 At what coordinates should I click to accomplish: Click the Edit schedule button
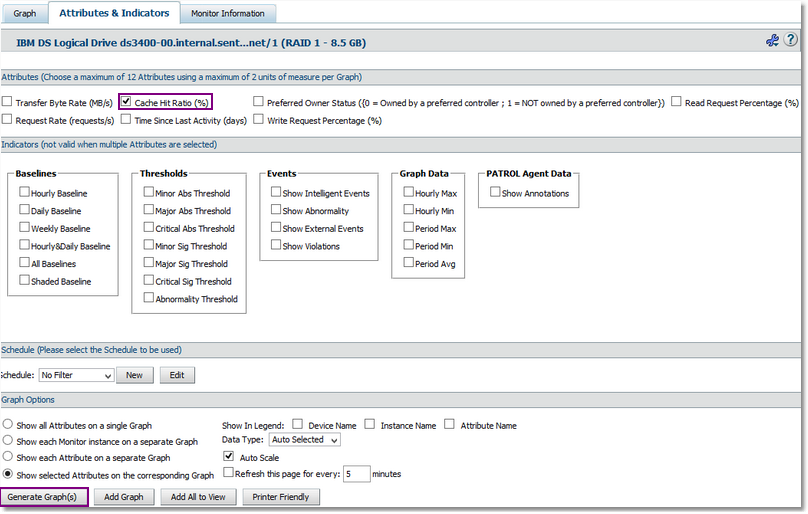(x=177, y=375)
